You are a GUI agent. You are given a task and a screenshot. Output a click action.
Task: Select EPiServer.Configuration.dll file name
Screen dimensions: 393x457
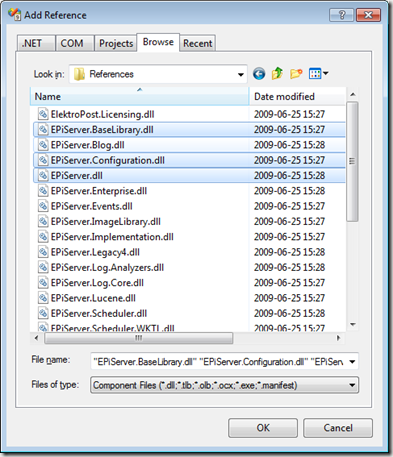[x=108, y=160]
